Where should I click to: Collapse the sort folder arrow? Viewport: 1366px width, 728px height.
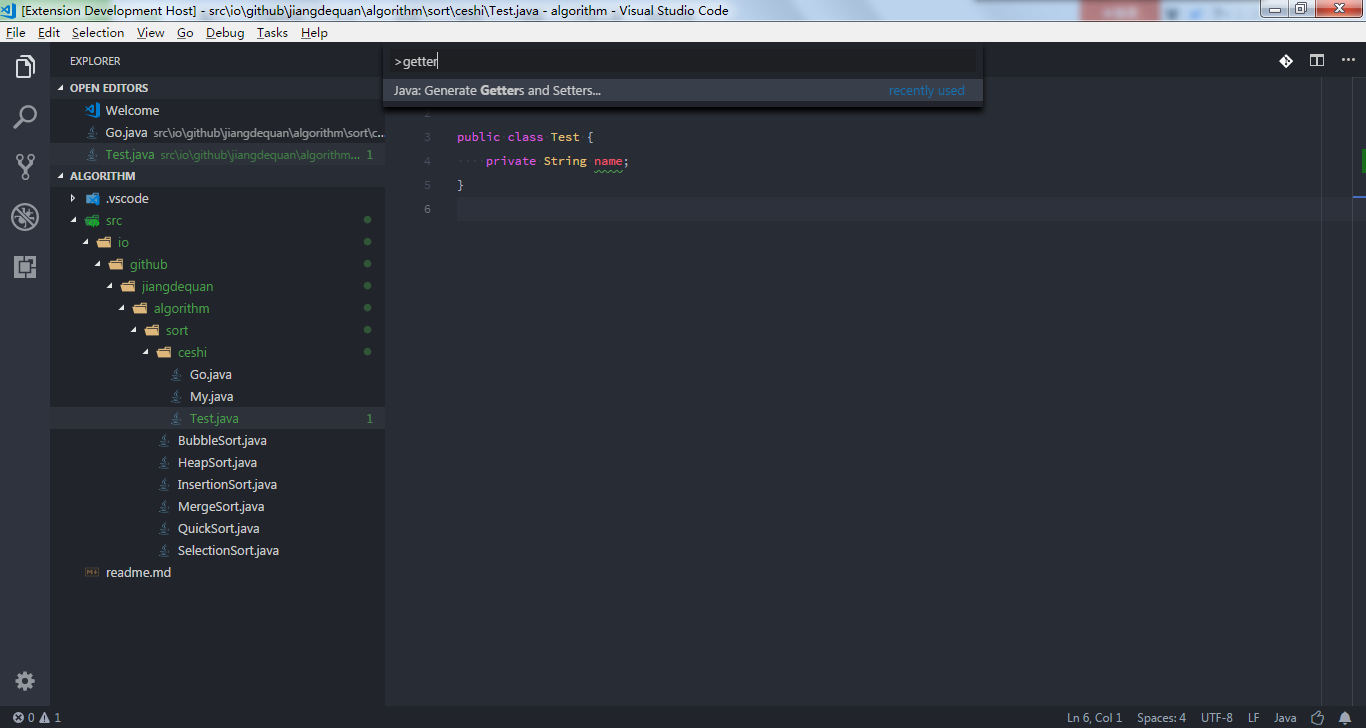tap(133, 330)
